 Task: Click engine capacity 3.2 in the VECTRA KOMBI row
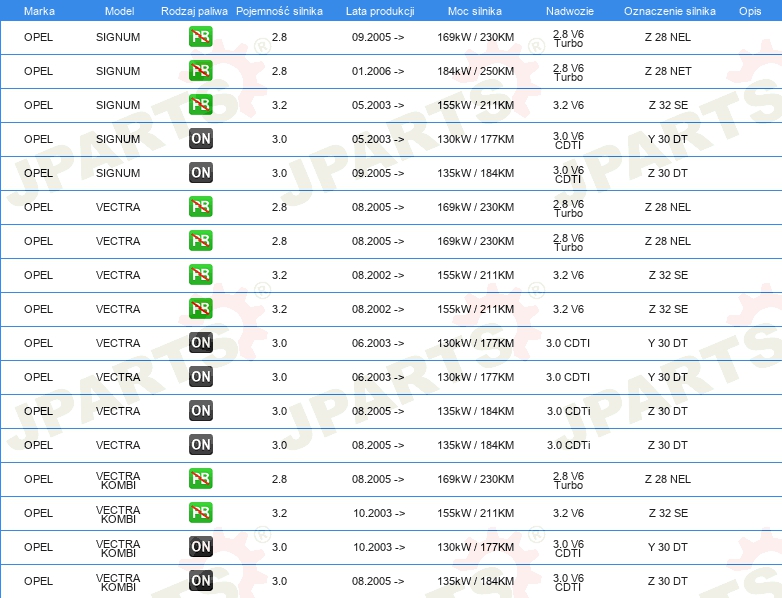click(279, 513)
